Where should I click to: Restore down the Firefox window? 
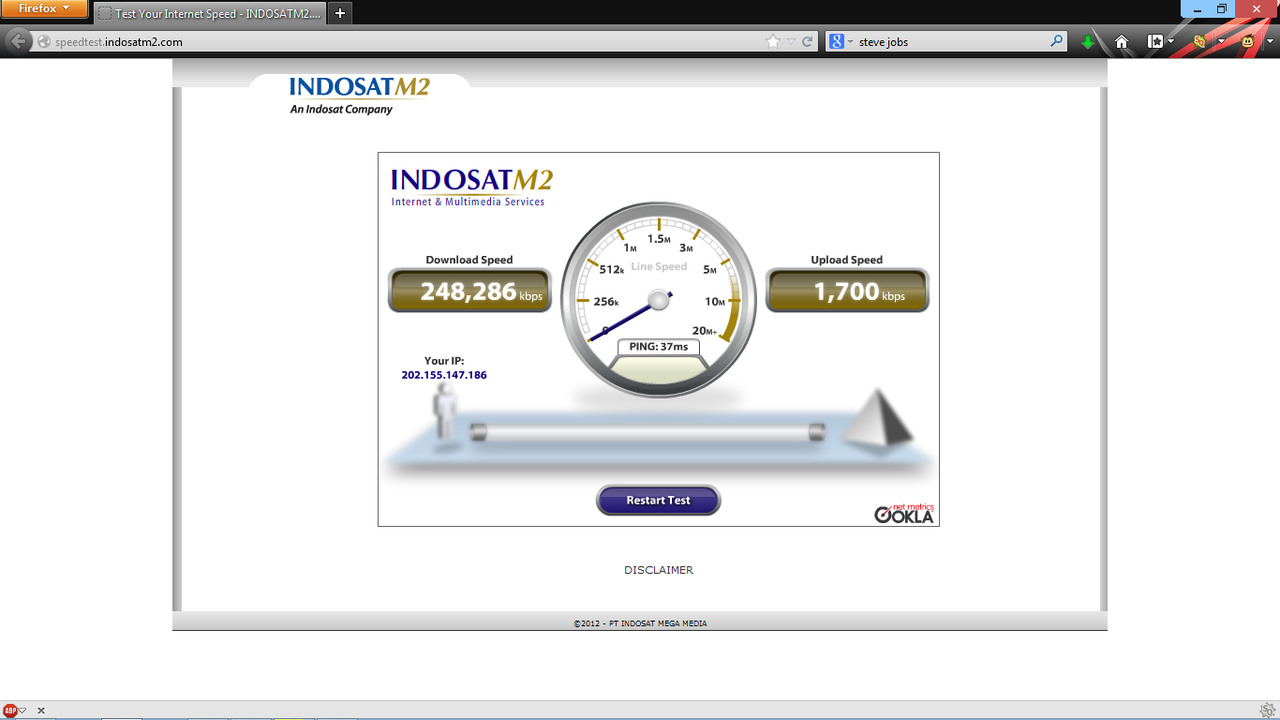coord(1221,8)
